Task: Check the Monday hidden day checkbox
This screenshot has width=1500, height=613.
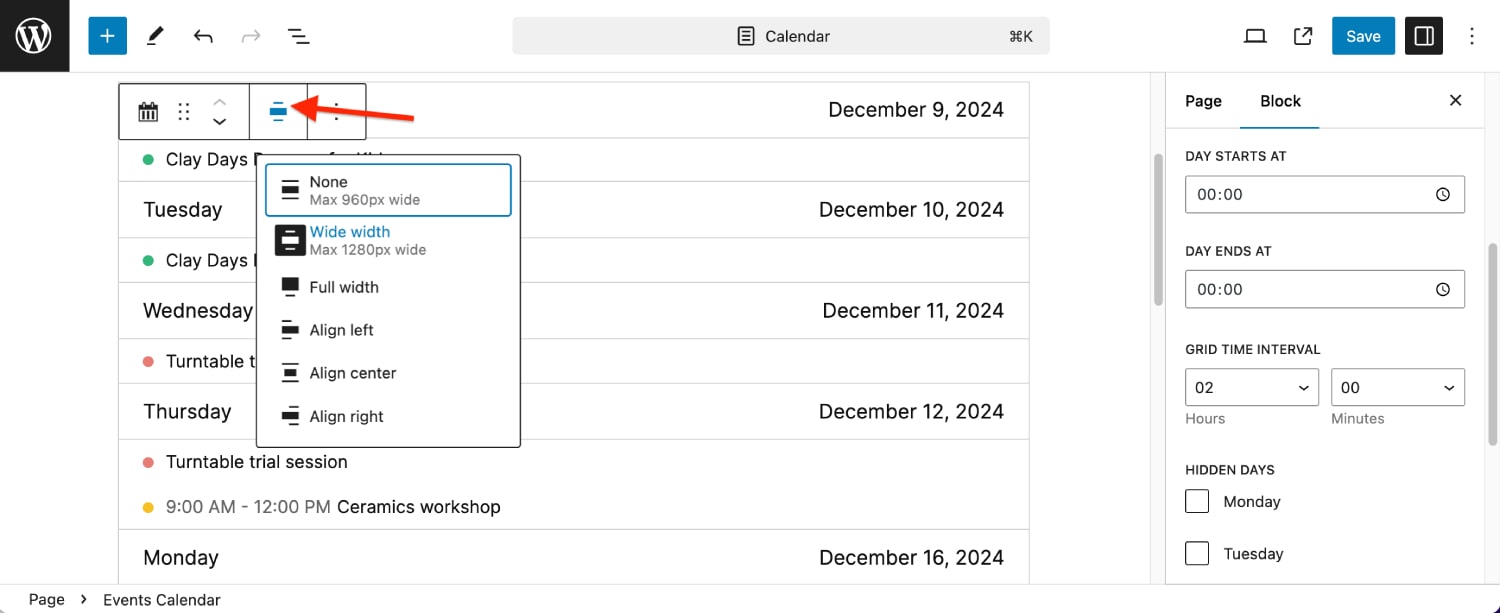Action: point(1197,501)
